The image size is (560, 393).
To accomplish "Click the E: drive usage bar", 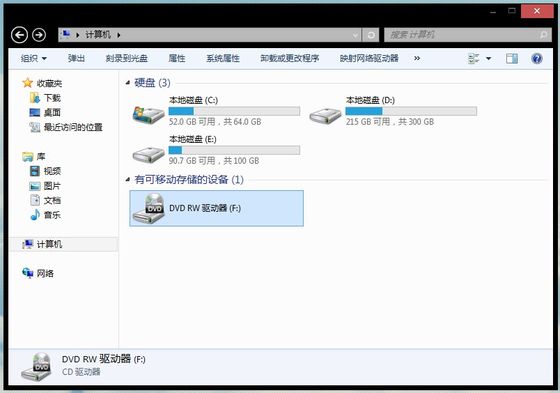I will [234, 150].
